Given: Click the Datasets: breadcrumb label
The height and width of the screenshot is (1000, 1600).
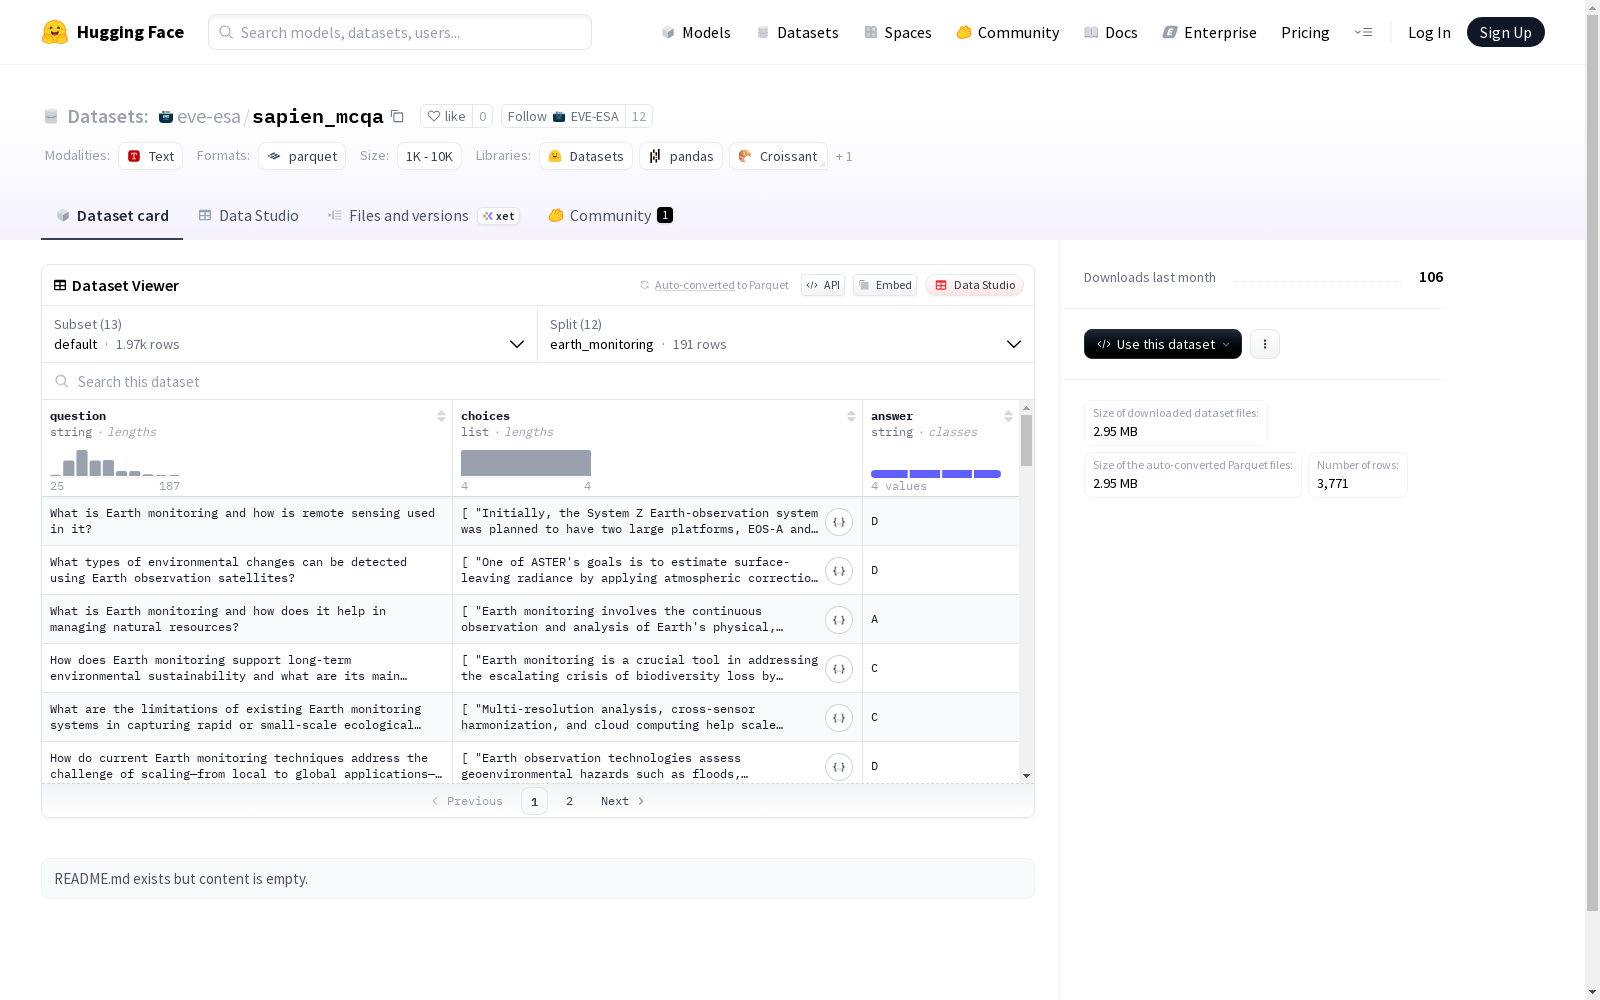Looking at the screenshot, I should [108, 116].
